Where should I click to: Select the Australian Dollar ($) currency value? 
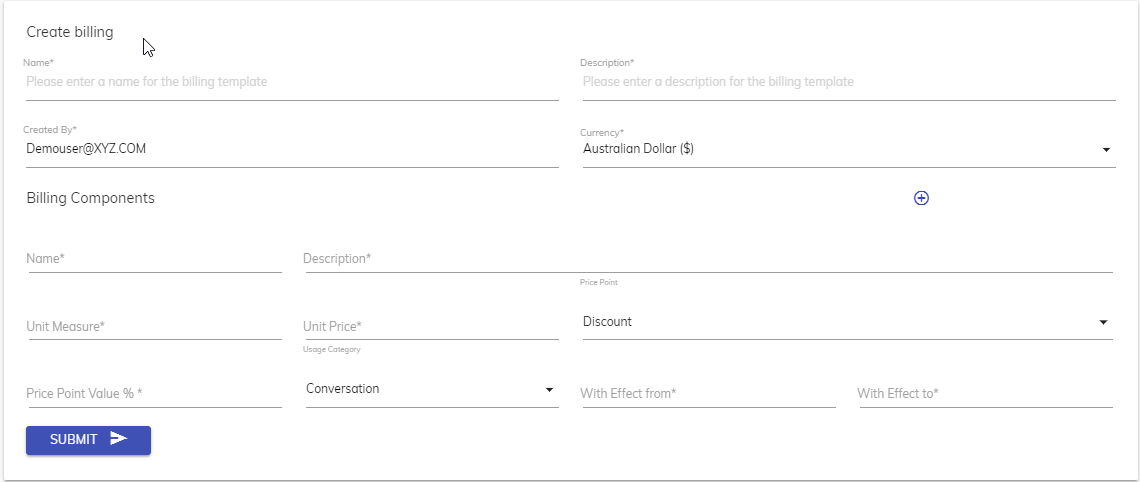639,149
